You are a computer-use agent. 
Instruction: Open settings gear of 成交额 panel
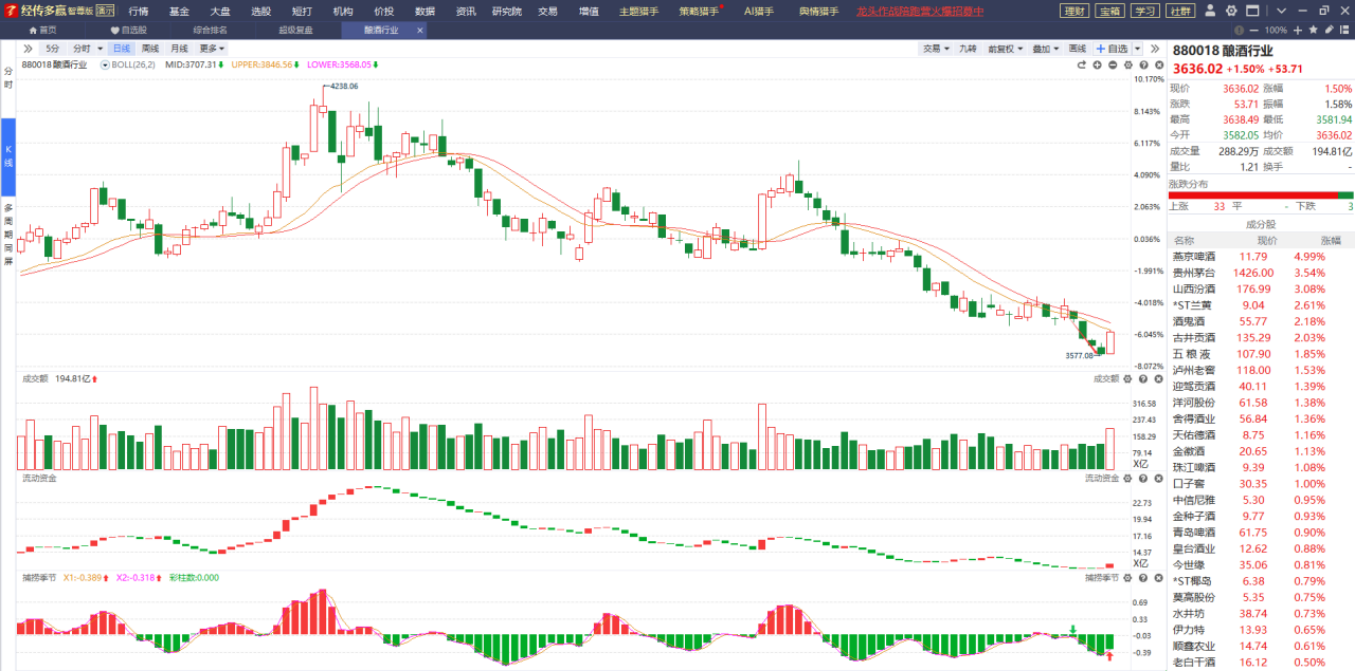1128,379
